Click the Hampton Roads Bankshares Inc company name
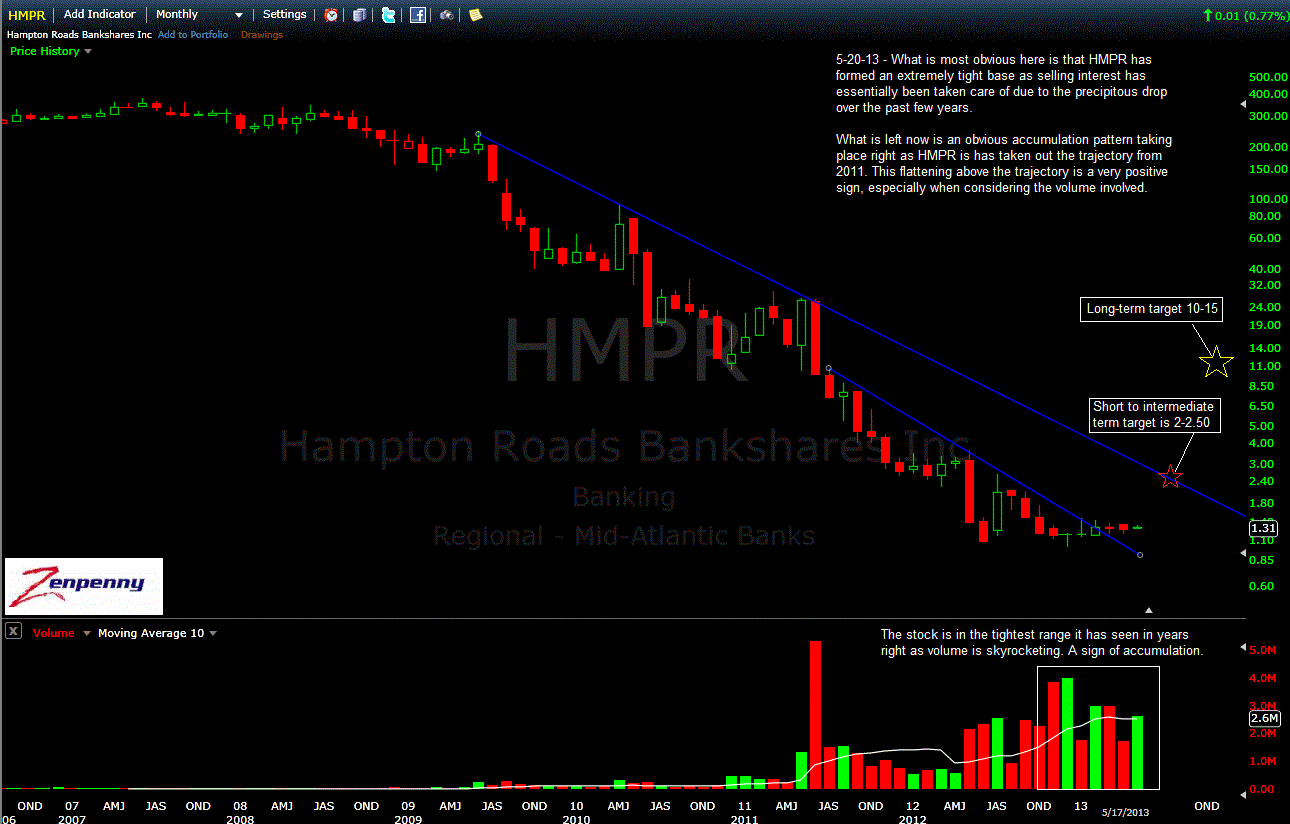This screenshot has width=1290, height=824. tap(80, 34)
